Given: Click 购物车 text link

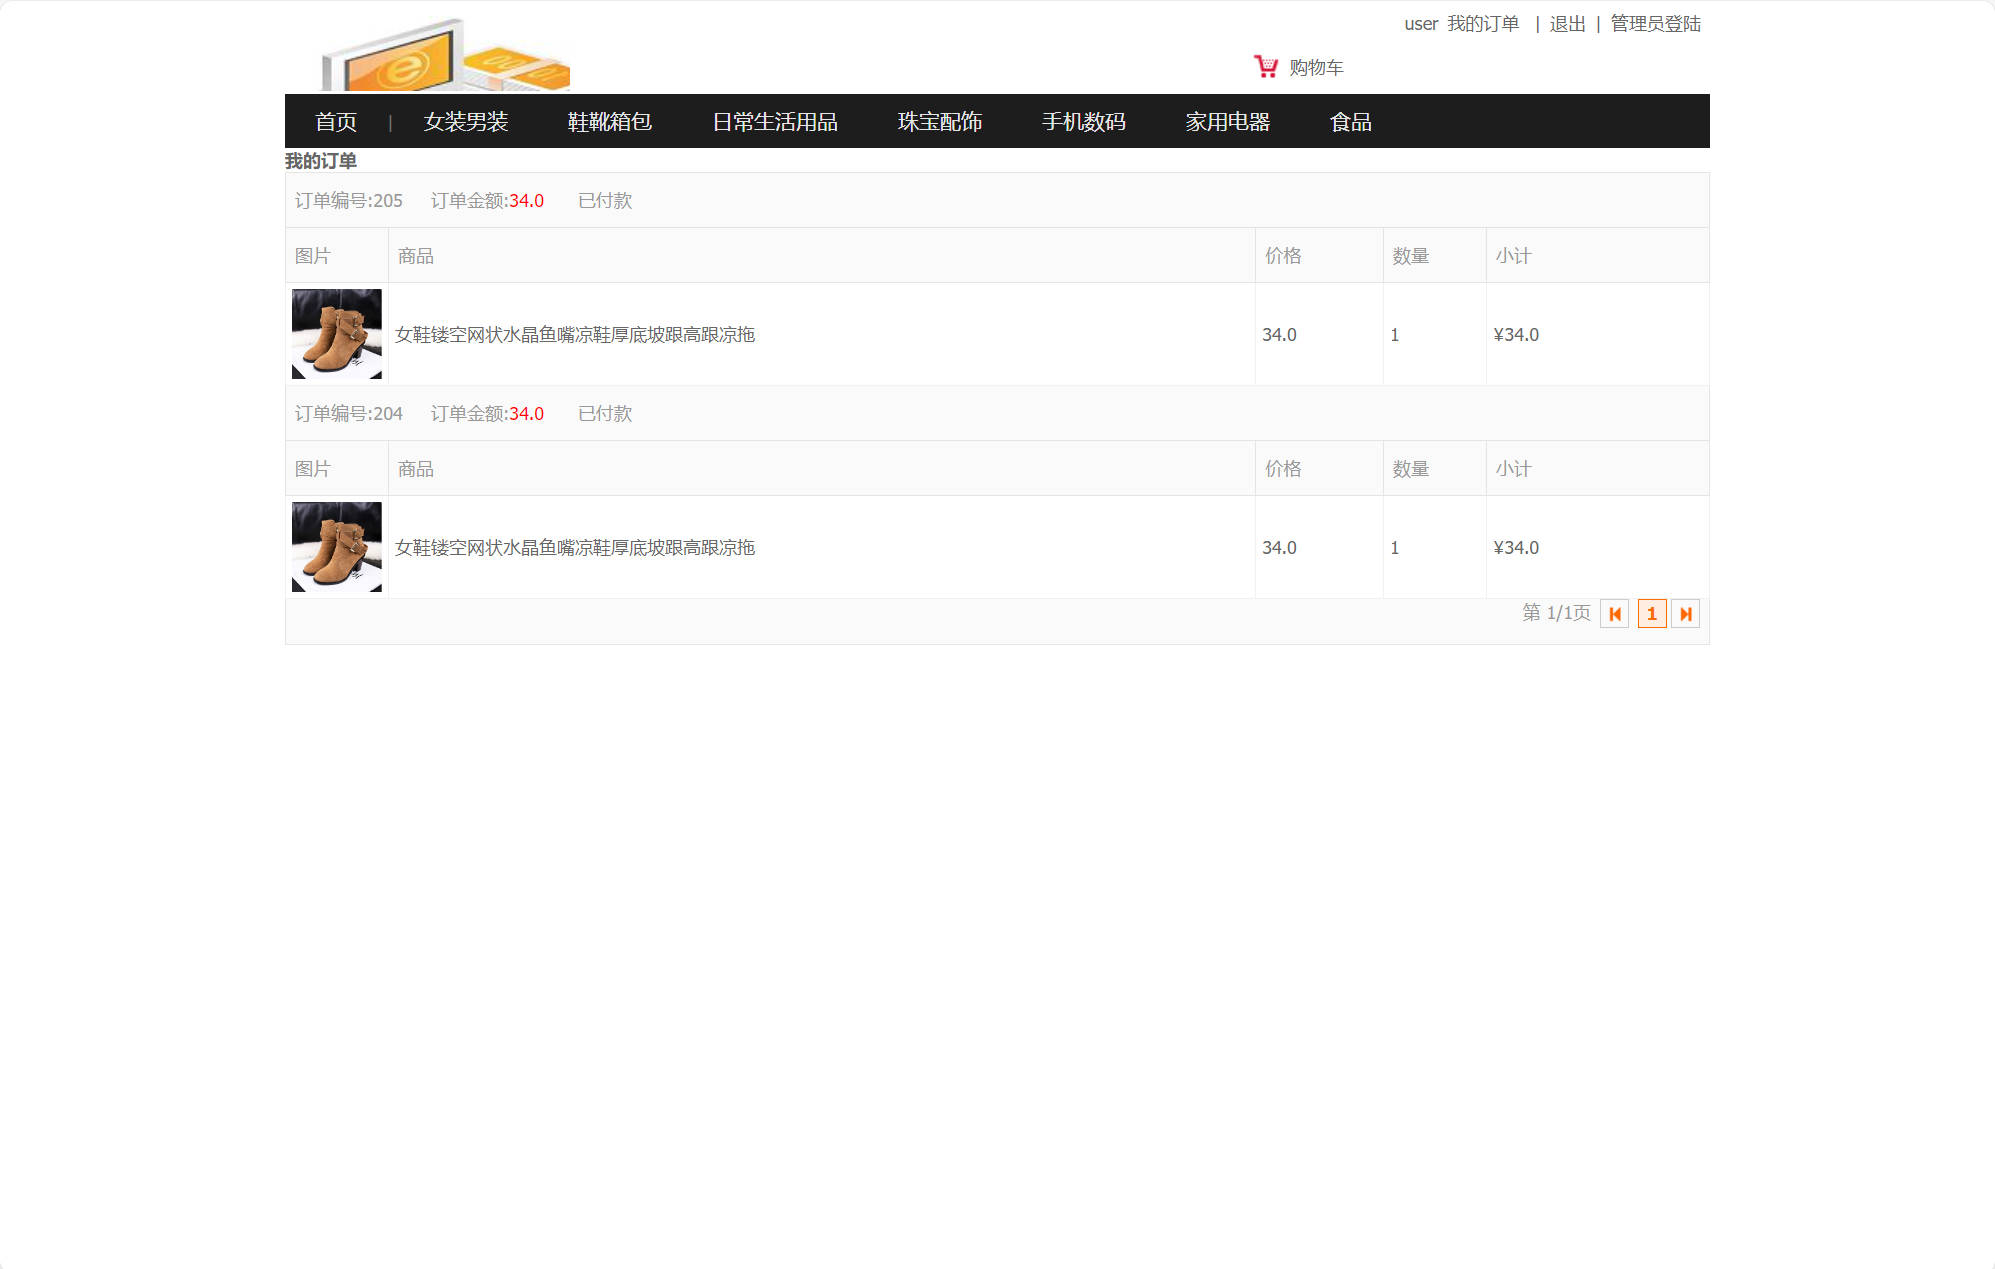Looking at the screenshot, I should click(1316, 68).
